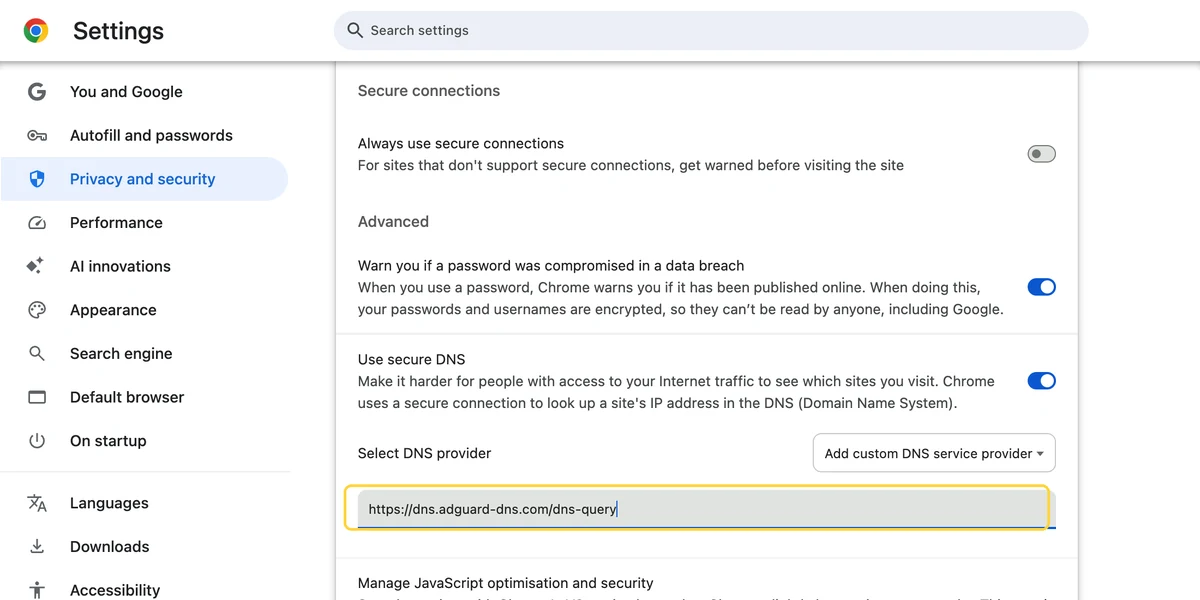Click the accessibility figure icon
Viewport: 1200px width, 600px height.
pos(37,590)
